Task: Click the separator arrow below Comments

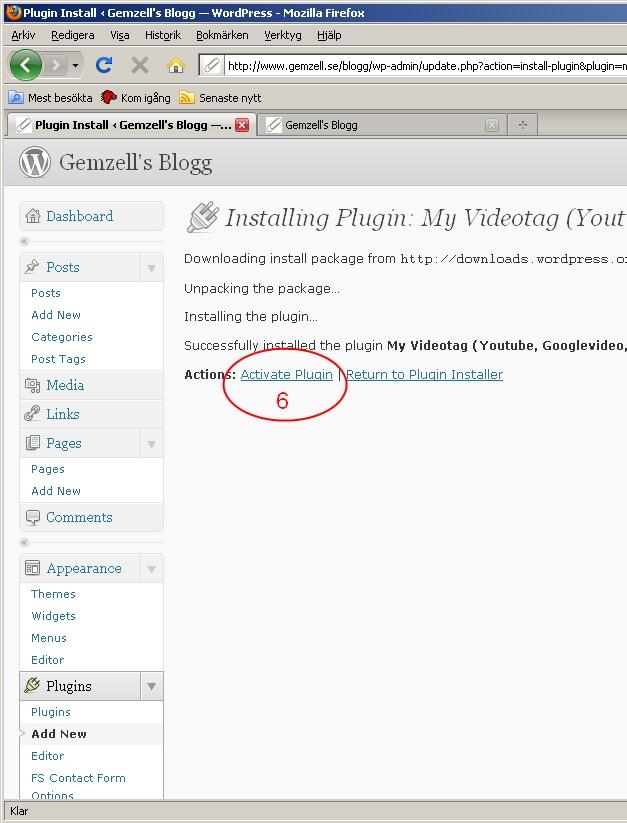Action: click(24, 542)
